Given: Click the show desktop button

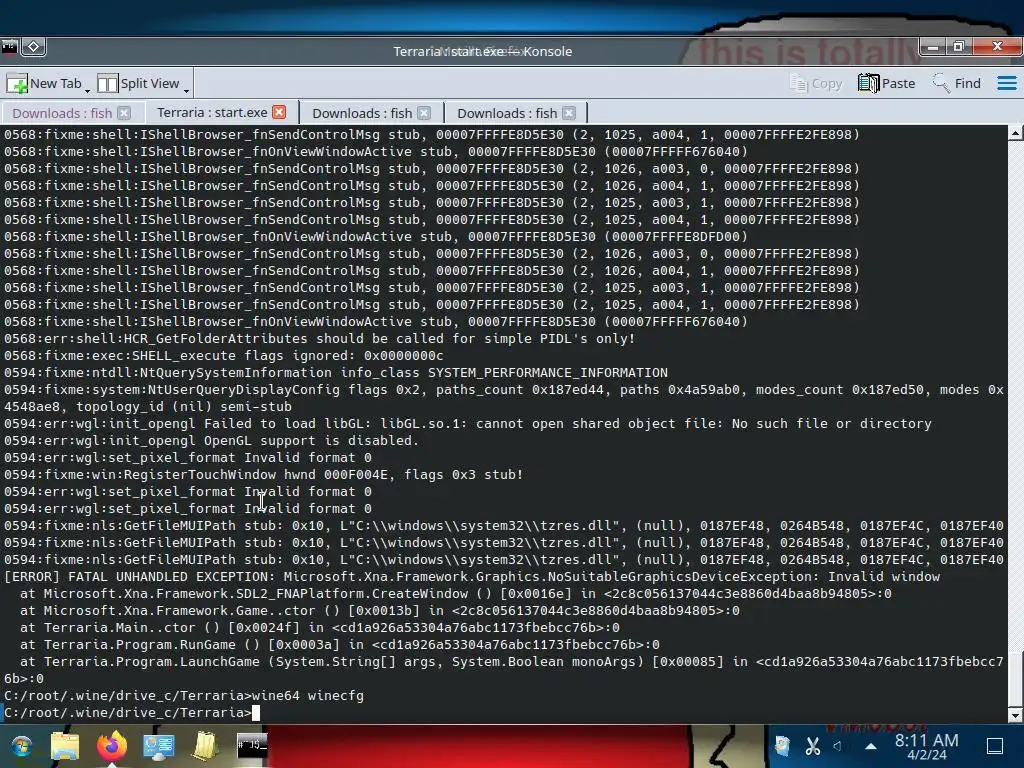Looking at the screenshot, I should (x=995, y=746).
